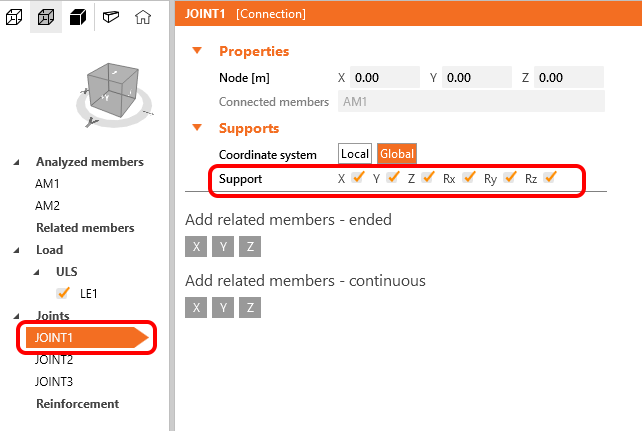Click the 3D orientation view cube
This screenshot has height=431, width=642.
click(113, 90)
